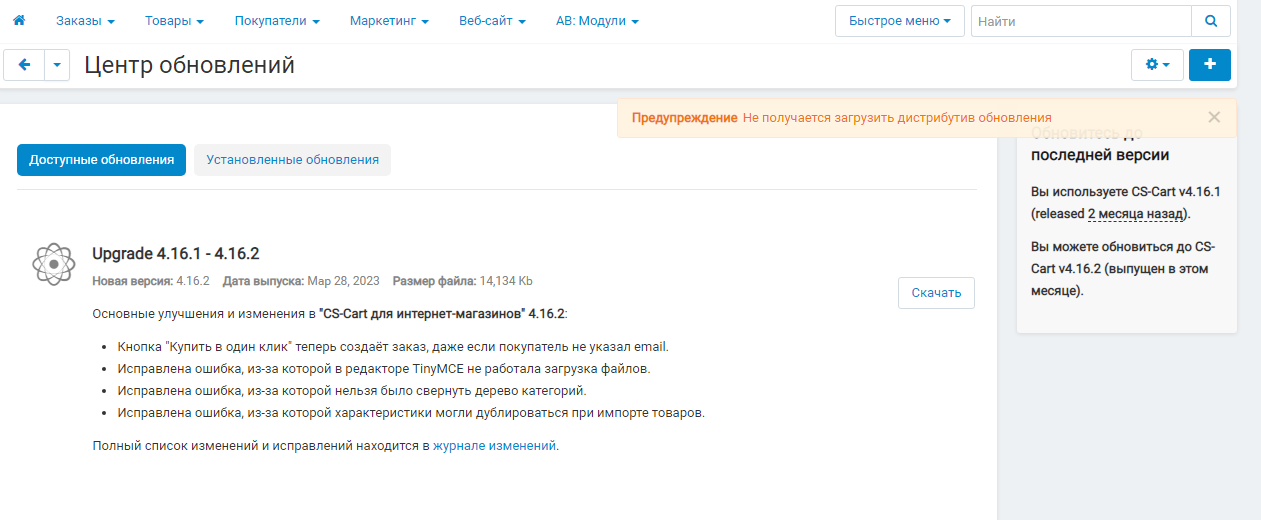This screenshot has height=520, width=1261.
Task: Select the Доступные обновления tab
Action: pos(101,160)
